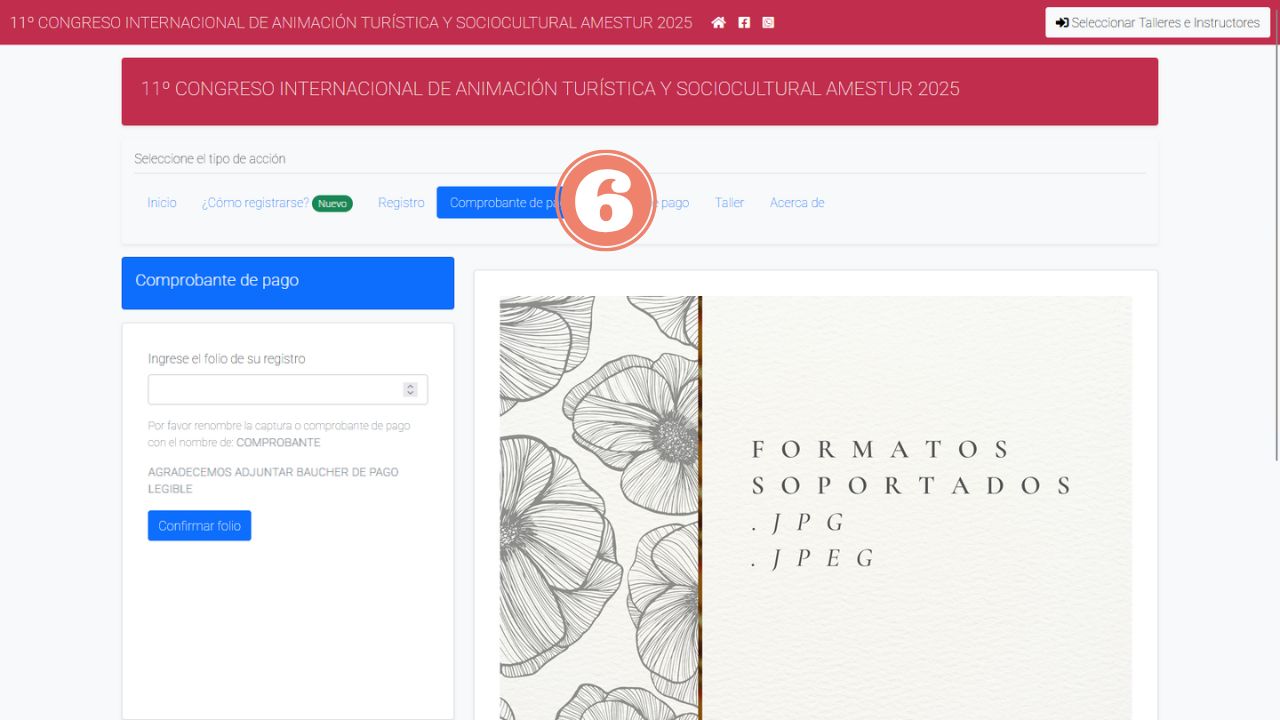Click the congress title in the top navbar
Viewport: 1280px width, 720px height.
click(x=351, y=22)
